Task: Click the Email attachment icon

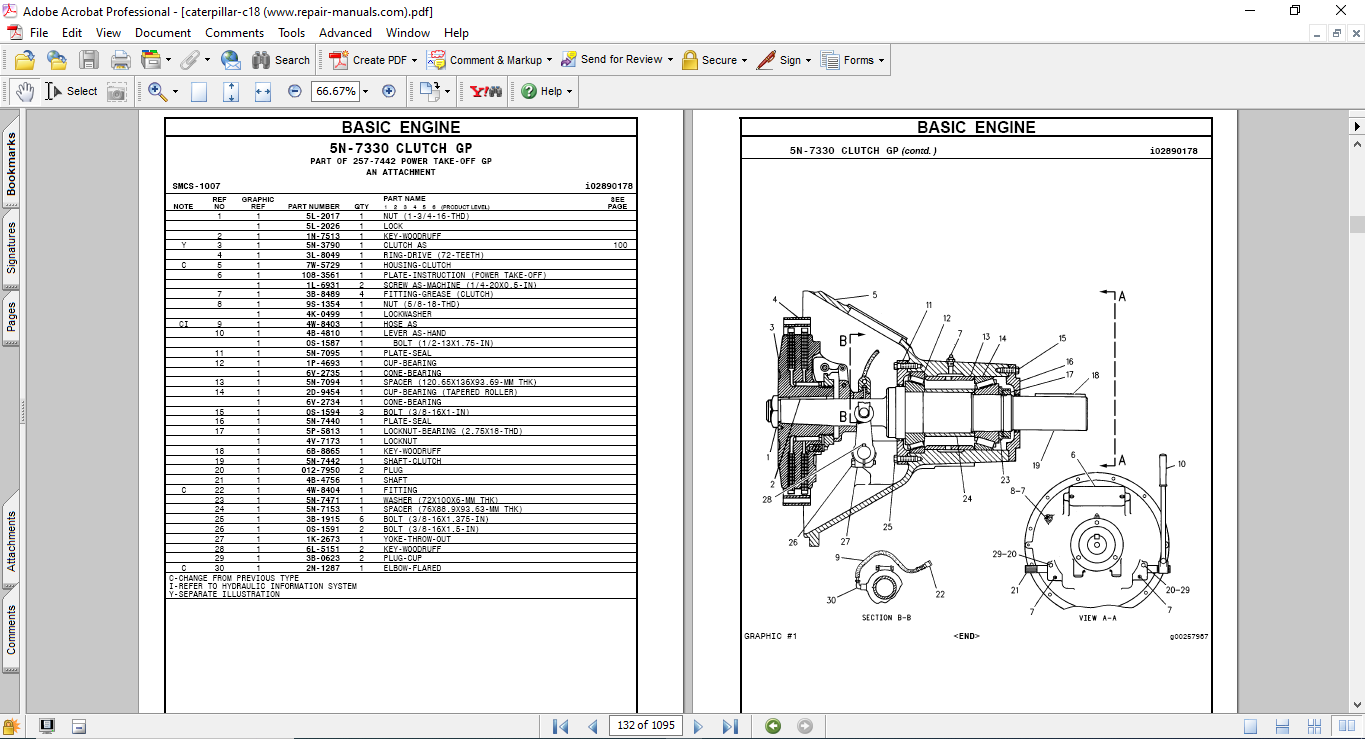Action: point(229,59)
